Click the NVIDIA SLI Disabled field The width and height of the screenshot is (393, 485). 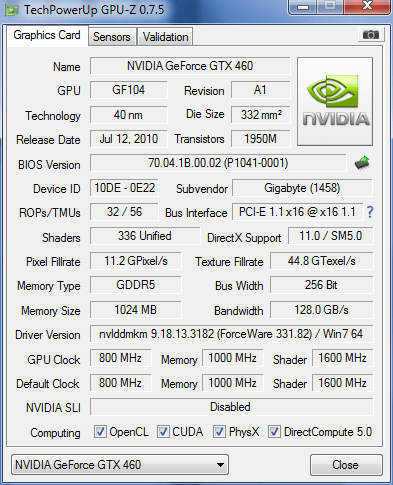click(x=231, y=407)
